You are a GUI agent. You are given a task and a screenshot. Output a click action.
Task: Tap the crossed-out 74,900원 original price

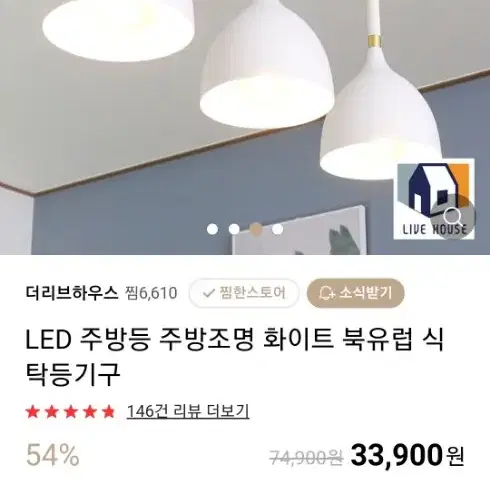pyautogui.click(x=306, y=457)
